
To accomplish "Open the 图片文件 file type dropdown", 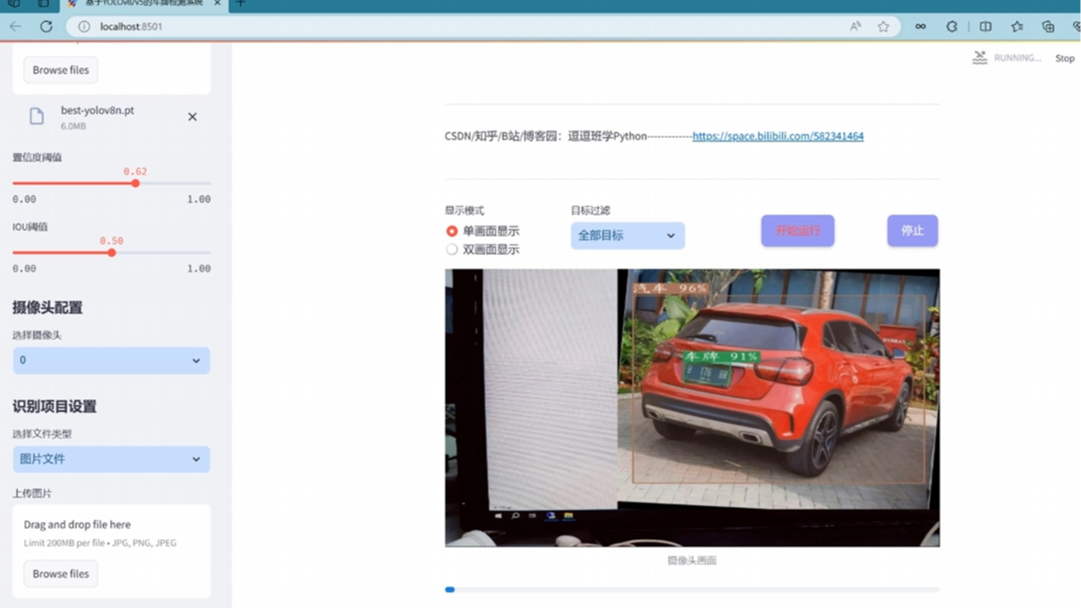I will [111, 459].
